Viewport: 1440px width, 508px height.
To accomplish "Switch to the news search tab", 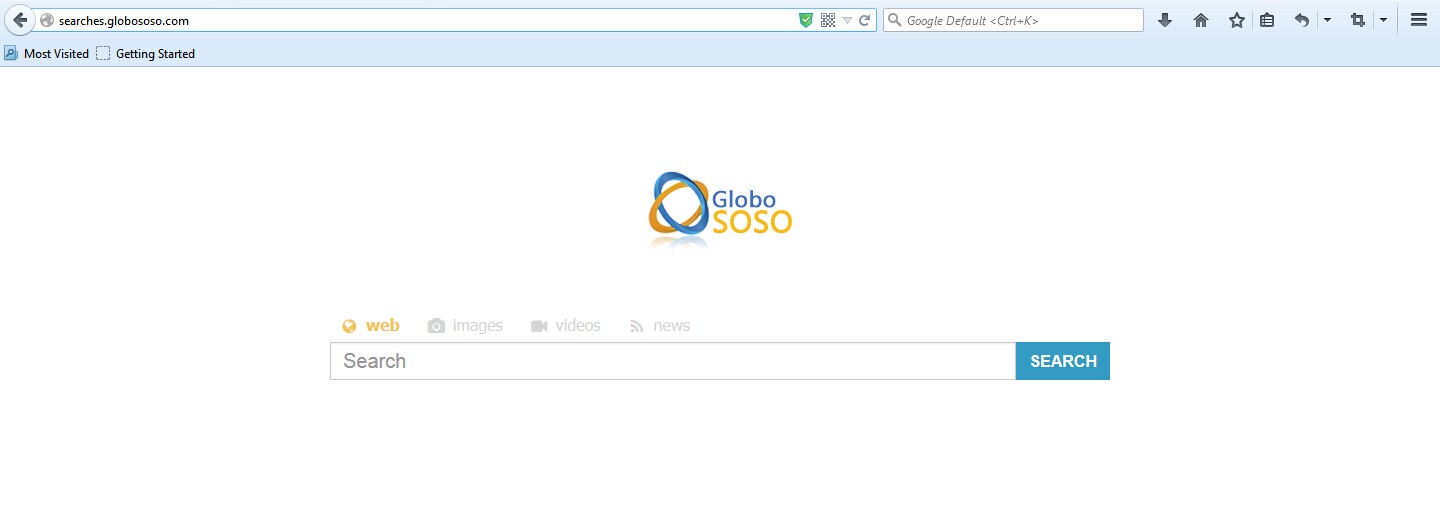I will pyautogui.click(x=660, y=325).
